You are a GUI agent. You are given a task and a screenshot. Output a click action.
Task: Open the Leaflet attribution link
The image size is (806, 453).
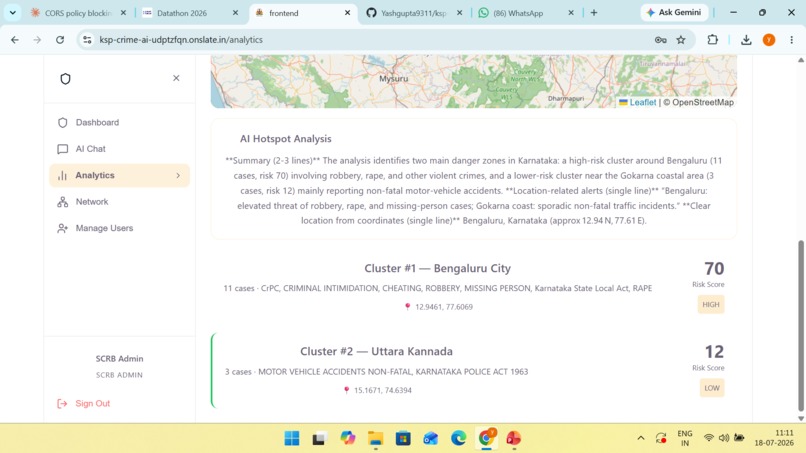637,102
